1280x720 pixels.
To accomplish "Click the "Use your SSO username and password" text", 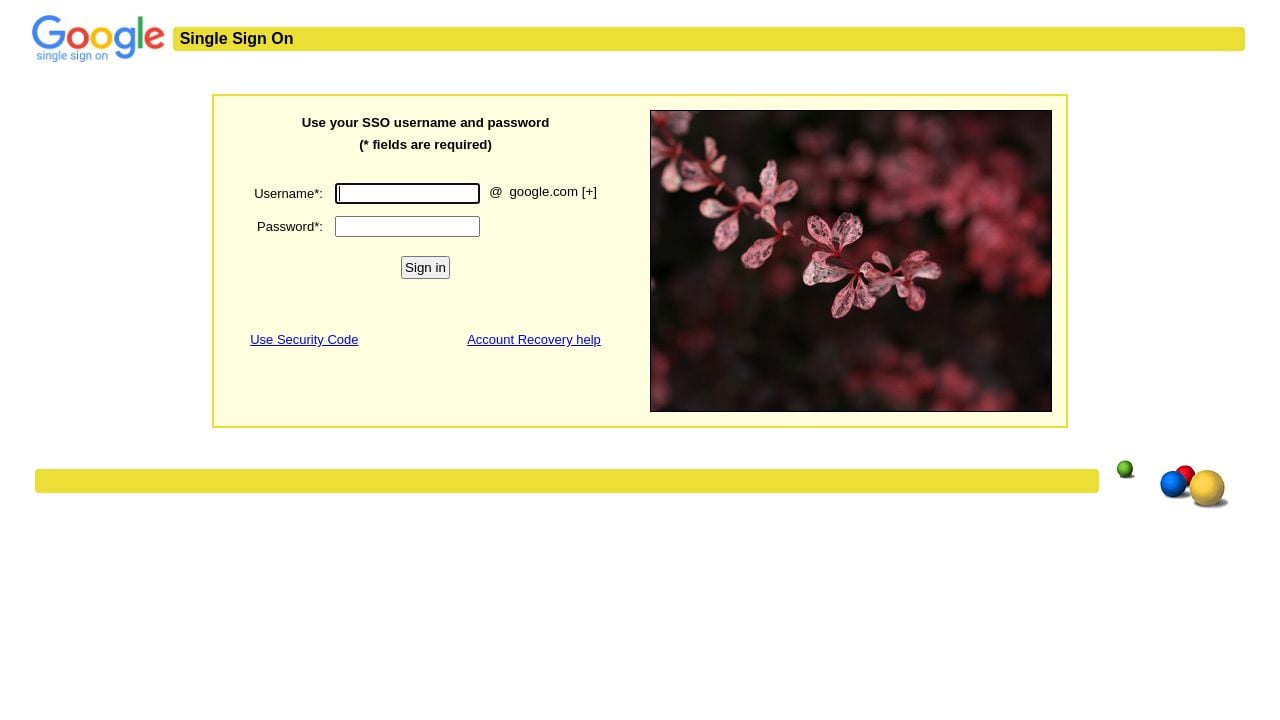I will pyautogui.click(x=425, y=123).
